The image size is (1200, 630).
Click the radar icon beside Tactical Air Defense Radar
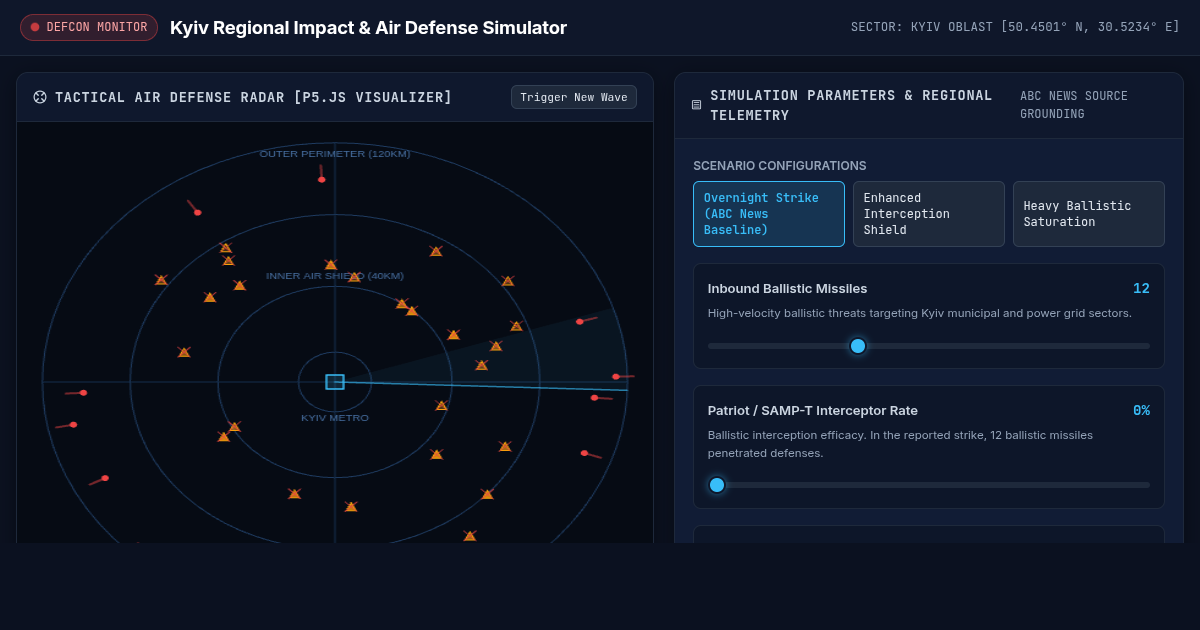40,97
